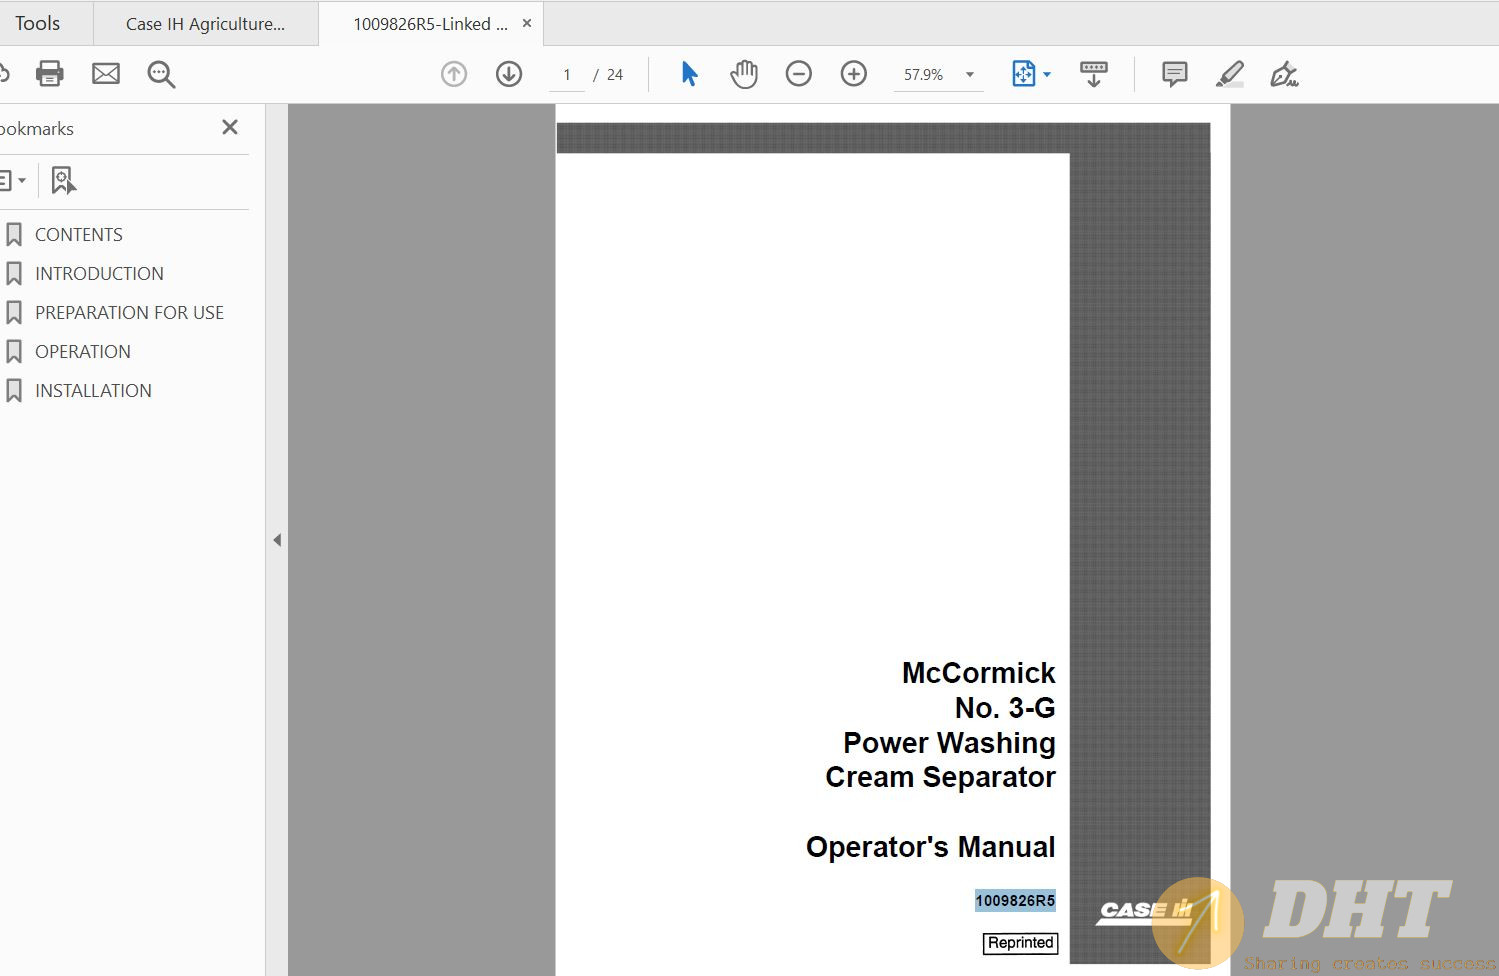The image size is (1499, 976).
Task: Click the page number field
Action: pos(567,75)
